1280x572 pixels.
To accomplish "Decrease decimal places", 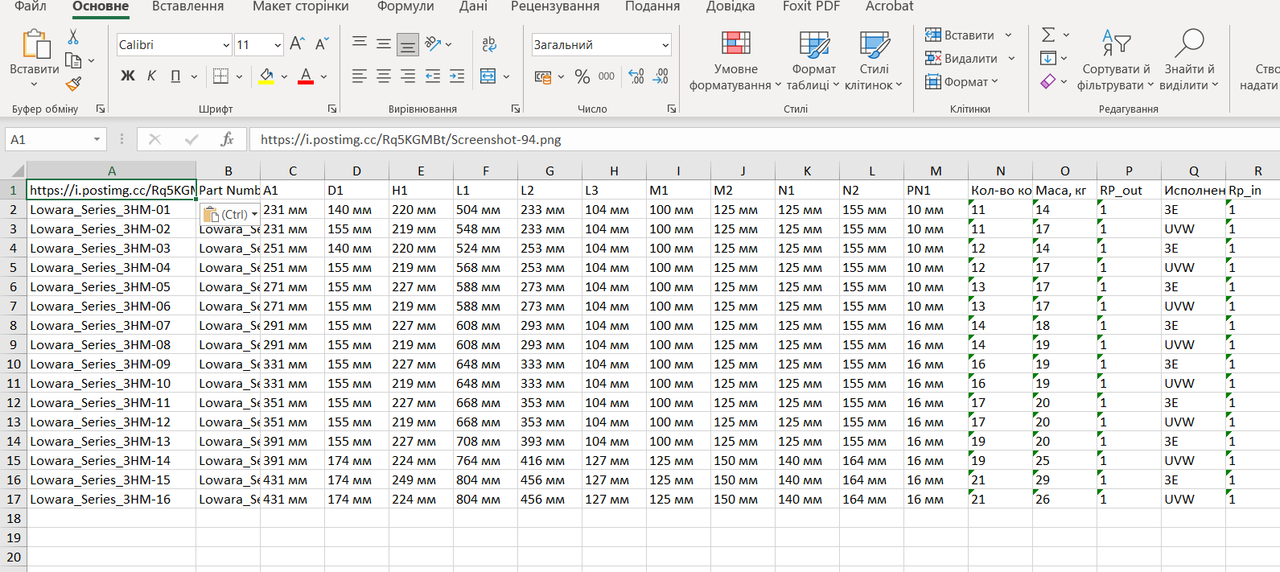I will 660,76.
